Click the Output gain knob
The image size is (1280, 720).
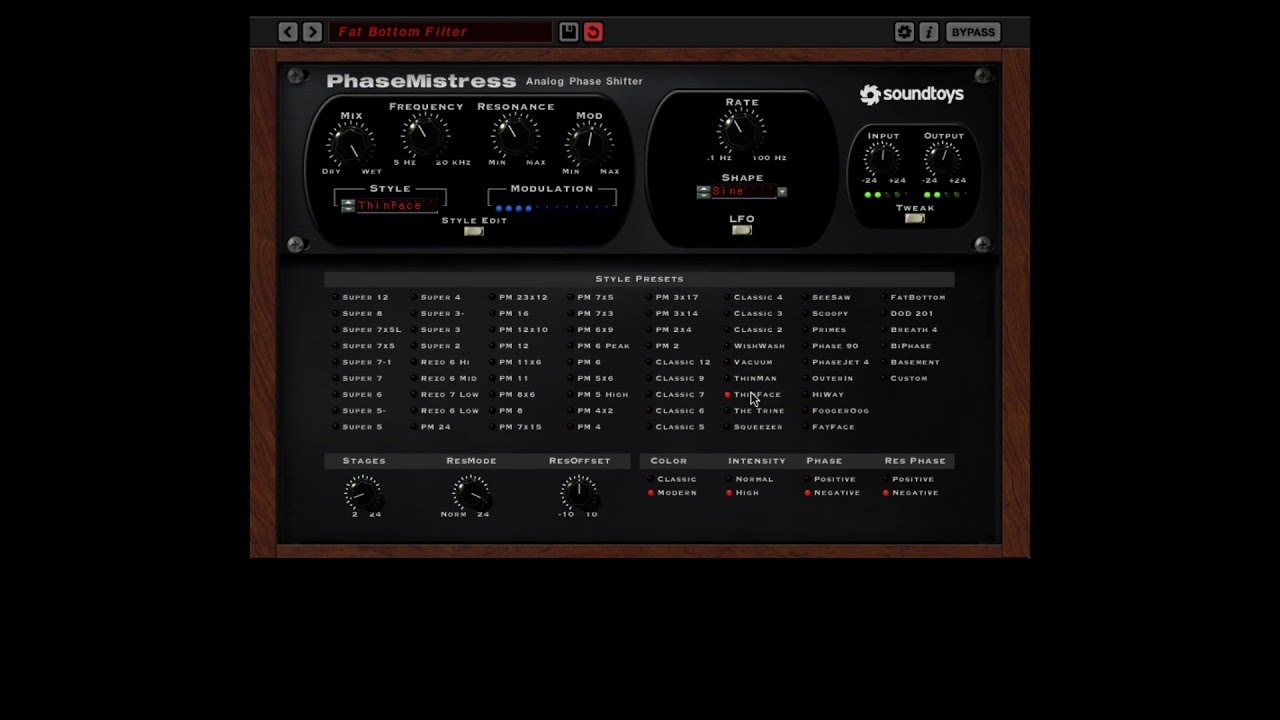point(942,158)
